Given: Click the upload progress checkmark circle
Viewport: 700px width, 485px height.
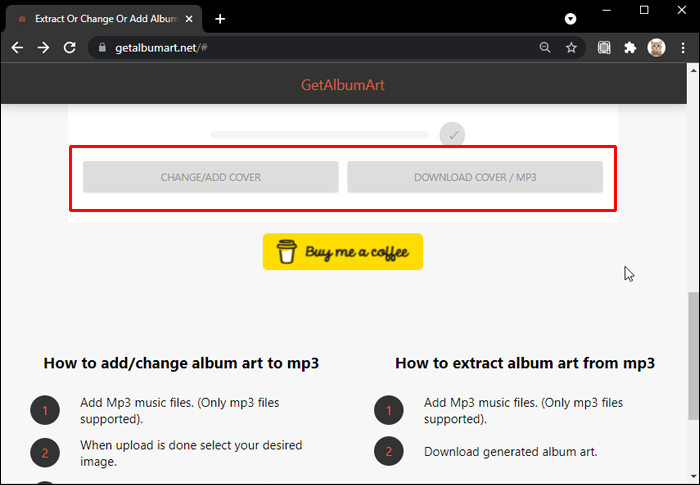Looking at the screenshot, I should tap(452, 134).
